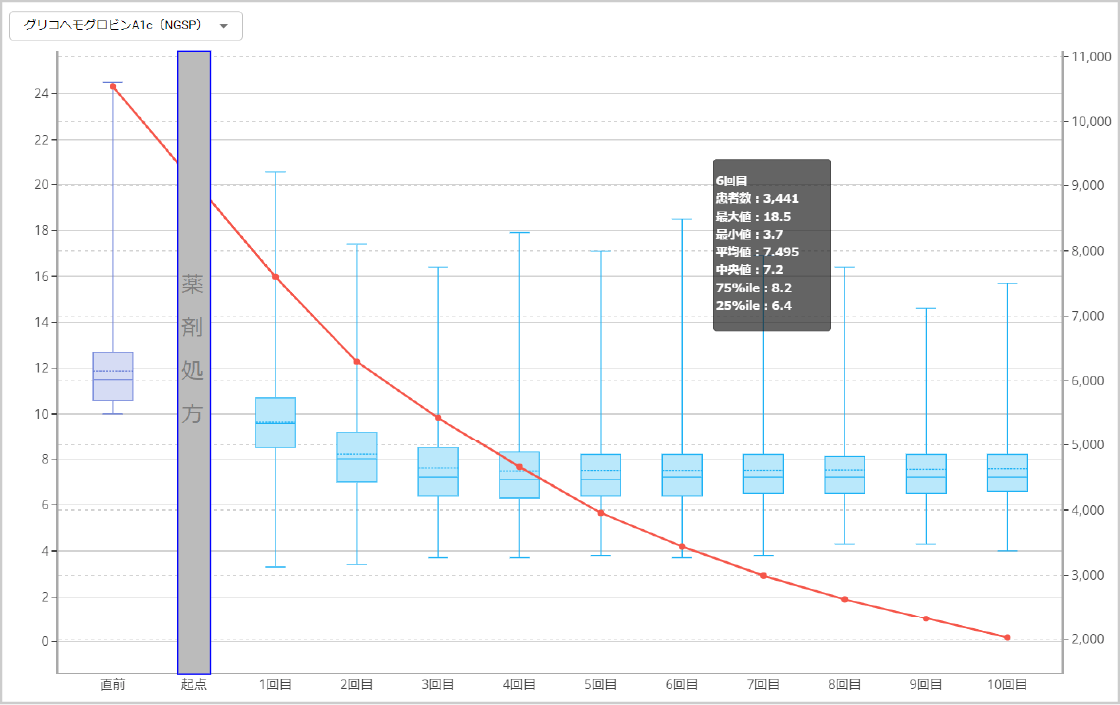Click the 直前 x-axis label
Screen dimensions: 1120x705
click(x=113, y=685)
